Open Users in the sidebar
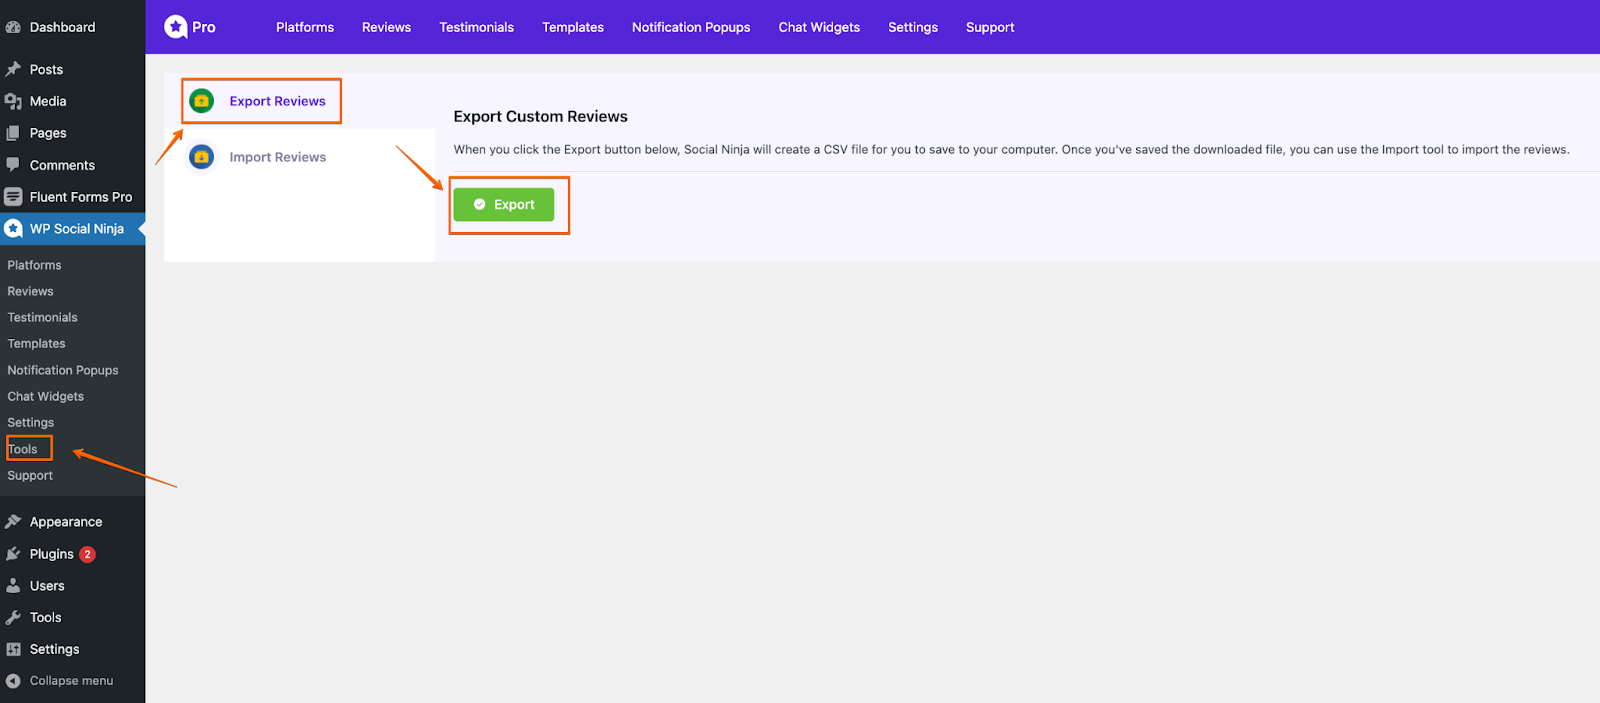The image size is (1600, 703). click(x=47, y=586)
